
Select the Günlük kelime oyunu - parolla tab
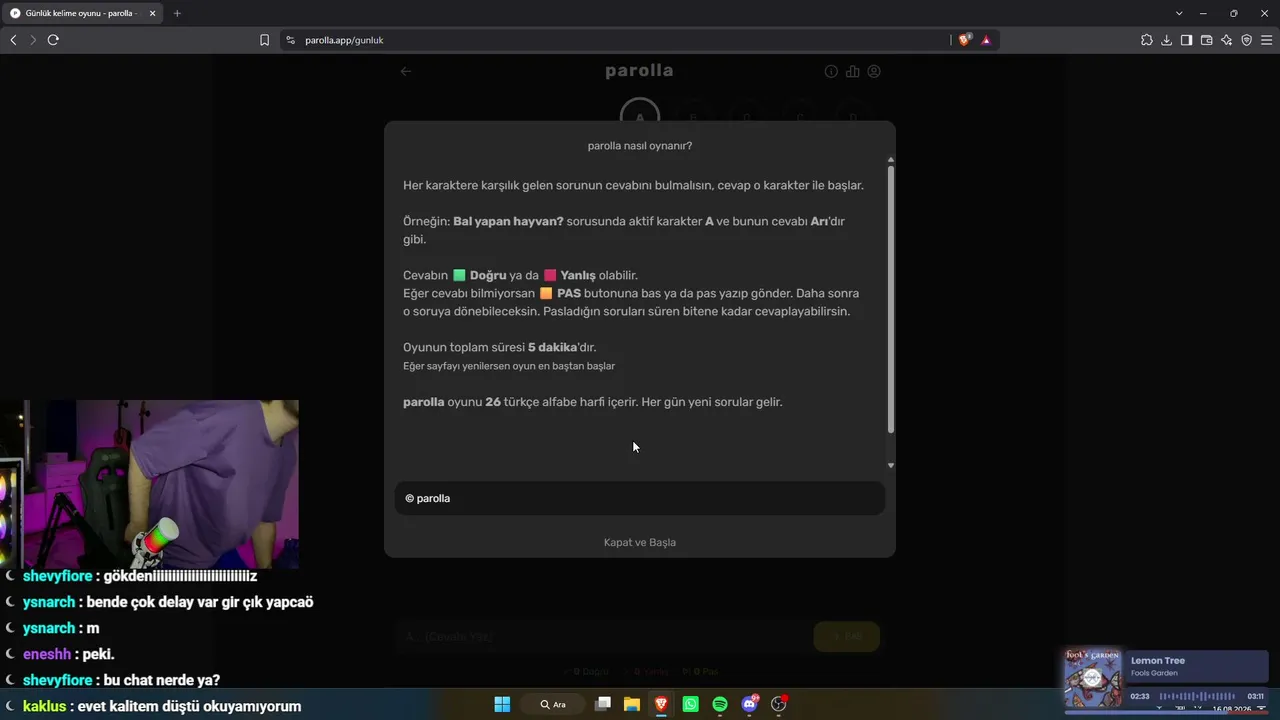[83, 13]
